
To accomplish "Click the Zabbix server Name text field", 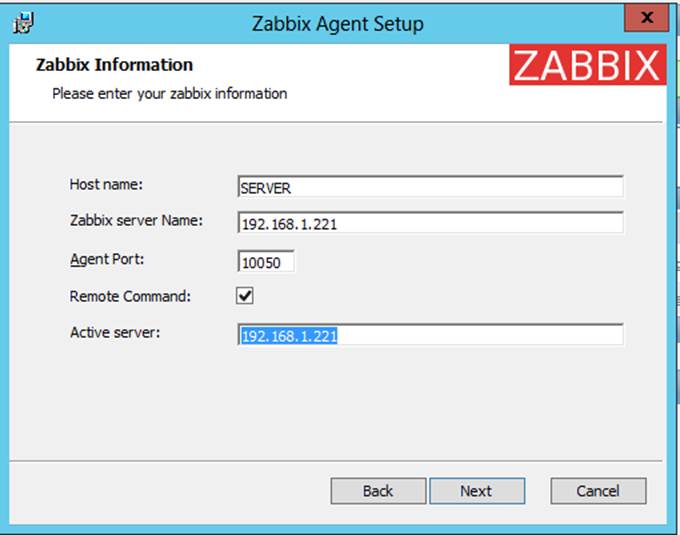I will click(430, 224).
